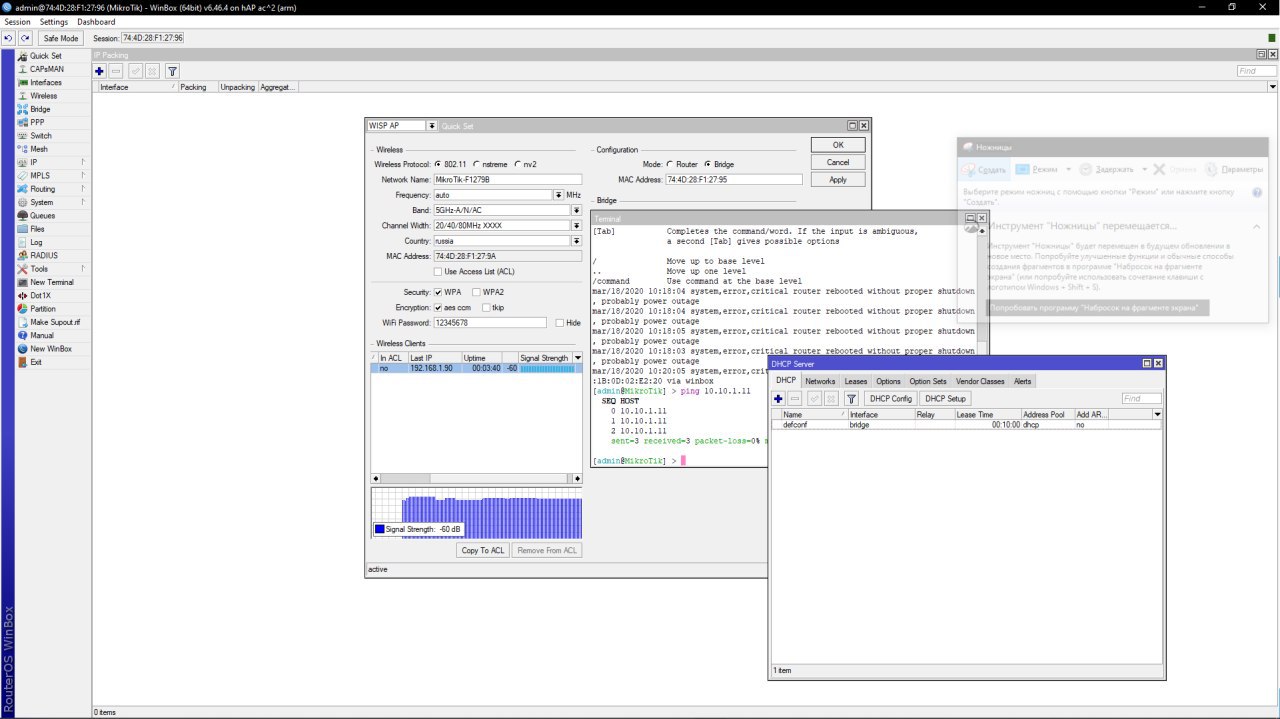Screen dimensions: 1280x719
Task: Toggle tkip encryption checkbox
Action: [486, 307]
